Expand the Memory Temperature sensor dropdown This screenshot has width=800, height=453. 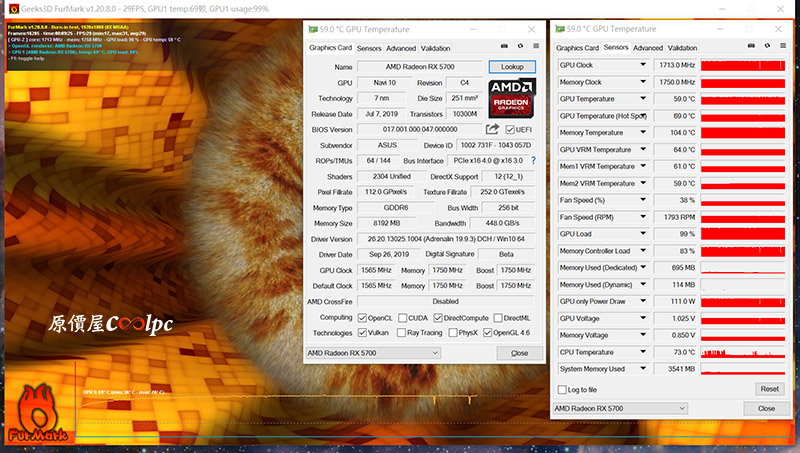(x=643, y=132)
